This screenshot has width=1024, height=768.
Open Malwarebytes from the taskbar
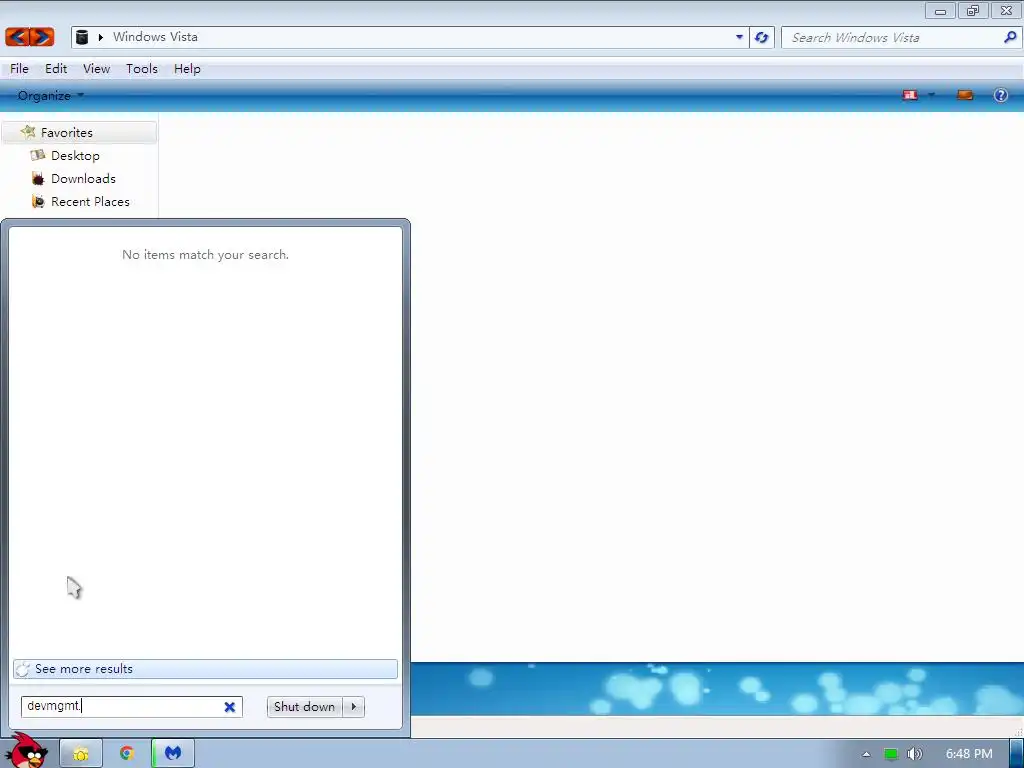(172, 754)
